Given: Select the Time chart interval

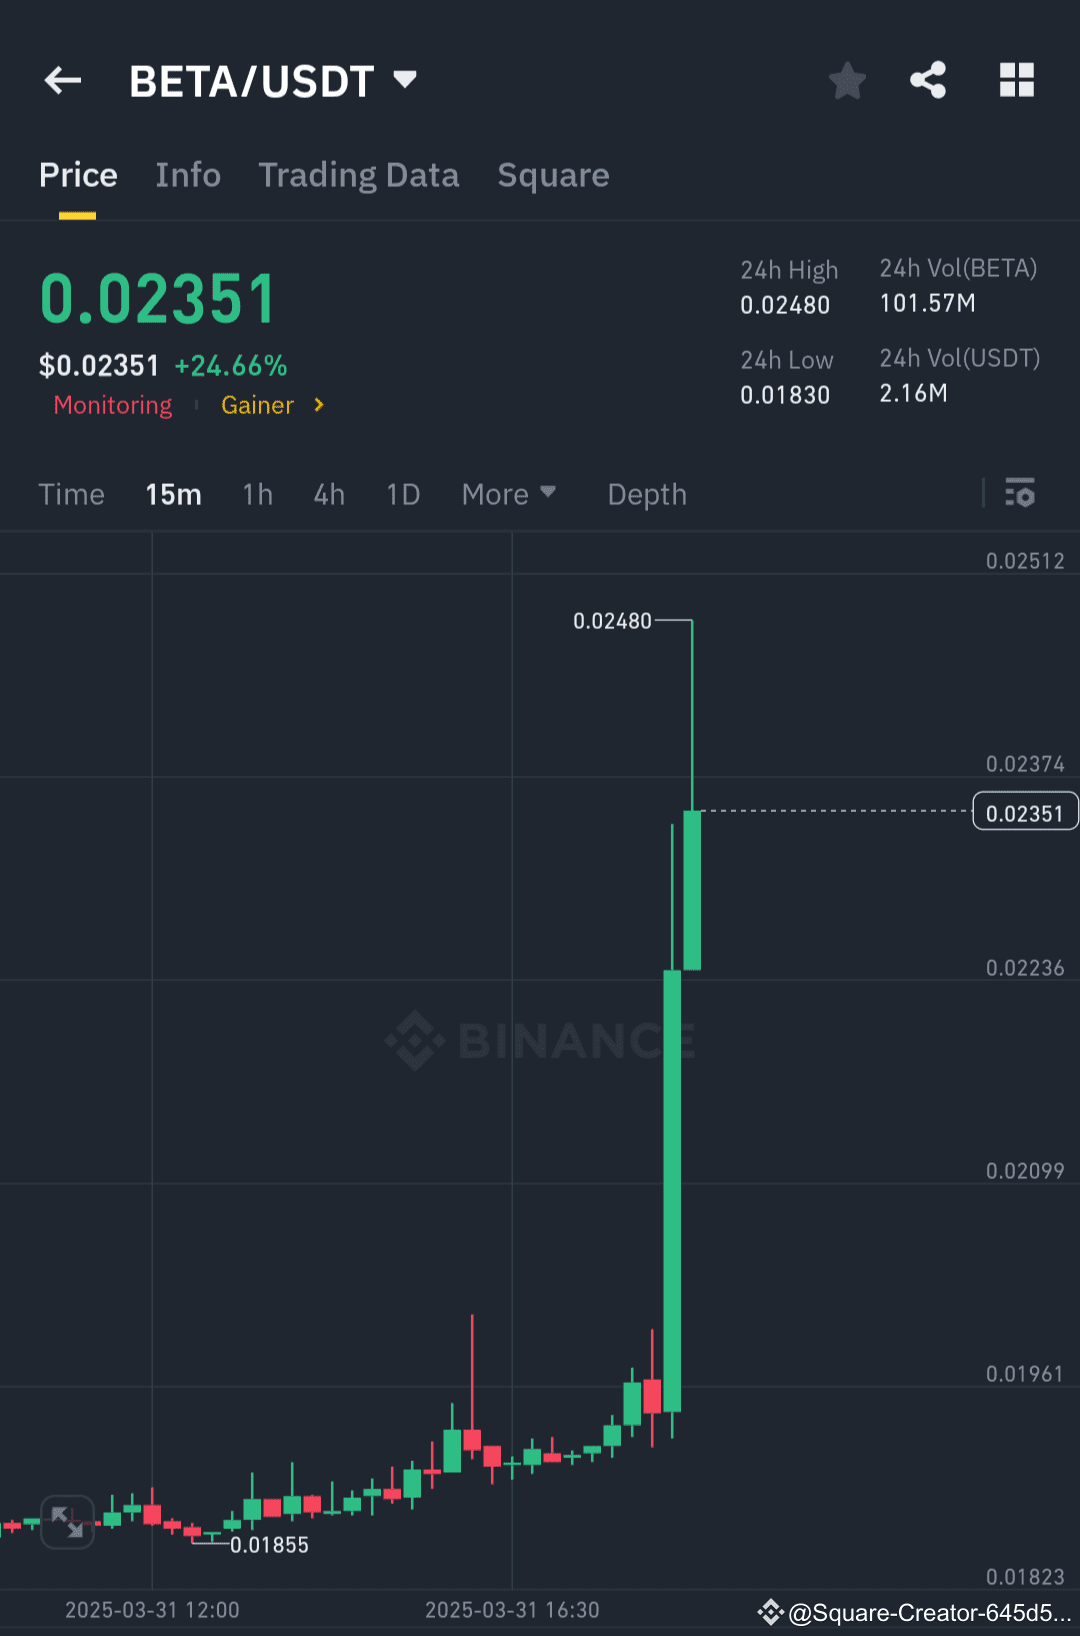Looking at the screenshot, I should pos(71,494).
